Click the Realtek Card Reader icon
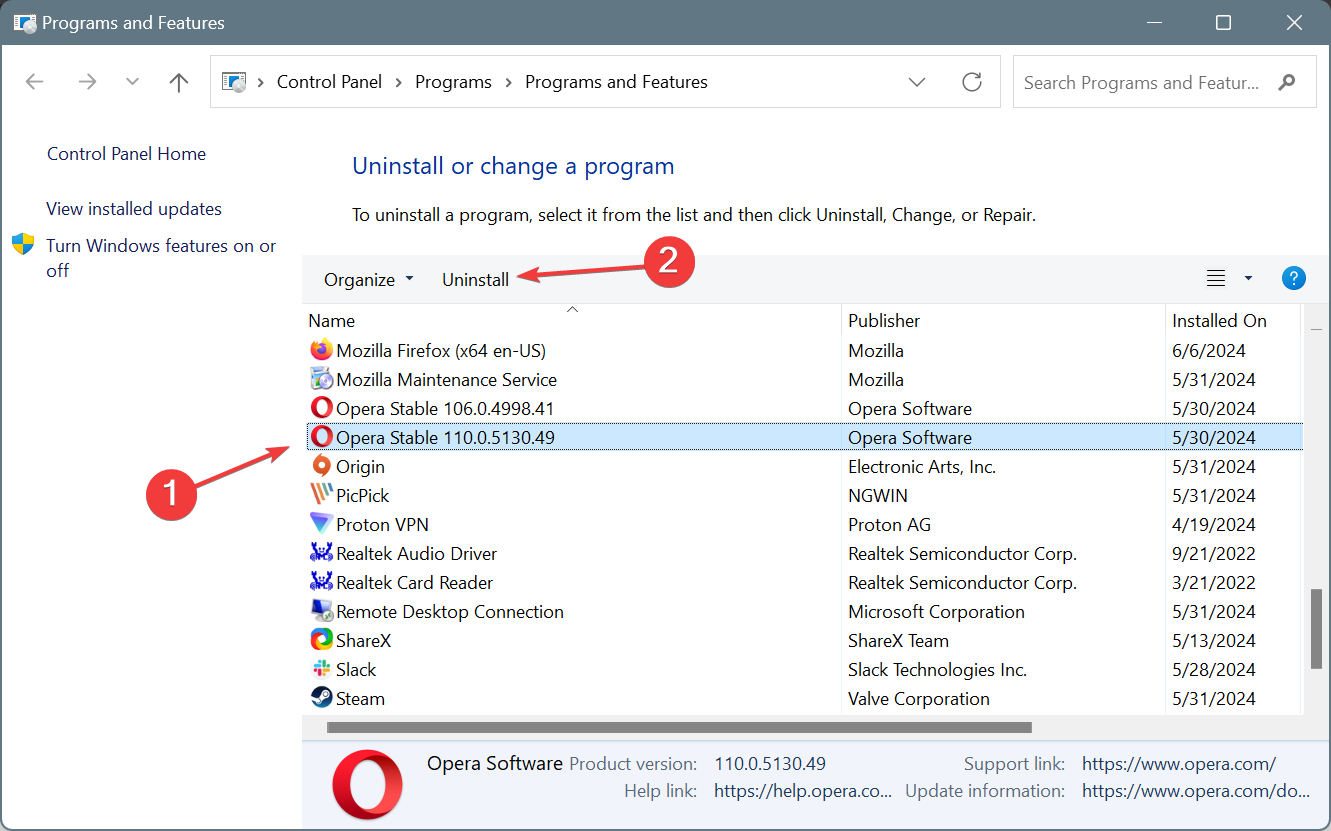 tap(321, 582)
